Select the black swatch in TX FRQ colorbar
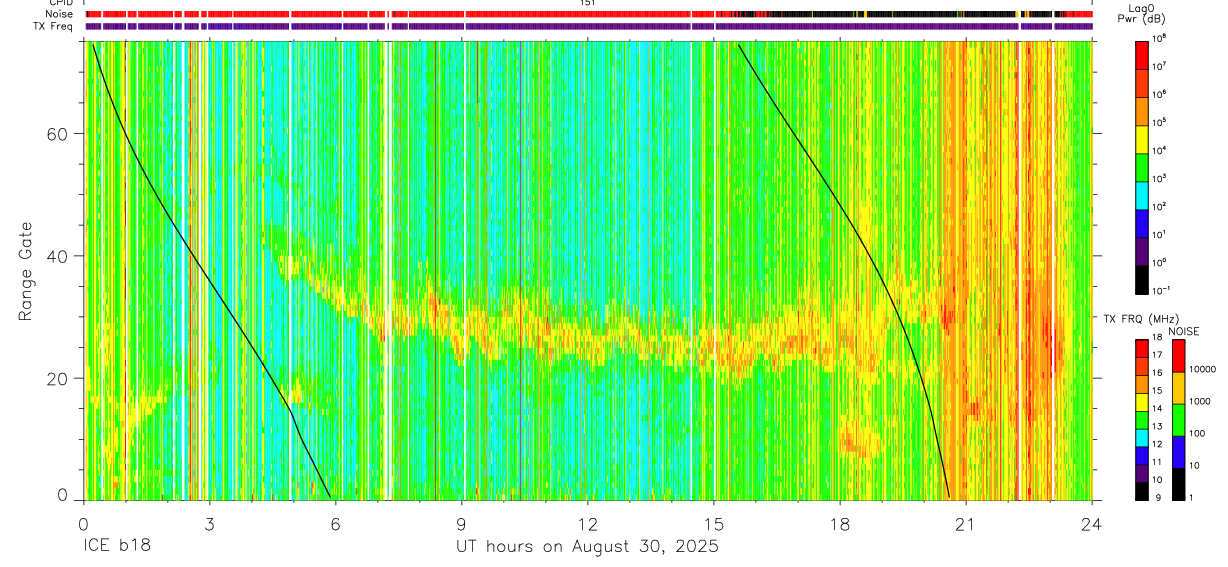The height and width of the screenshot is (567, 1228). [x=1141, y=491]
